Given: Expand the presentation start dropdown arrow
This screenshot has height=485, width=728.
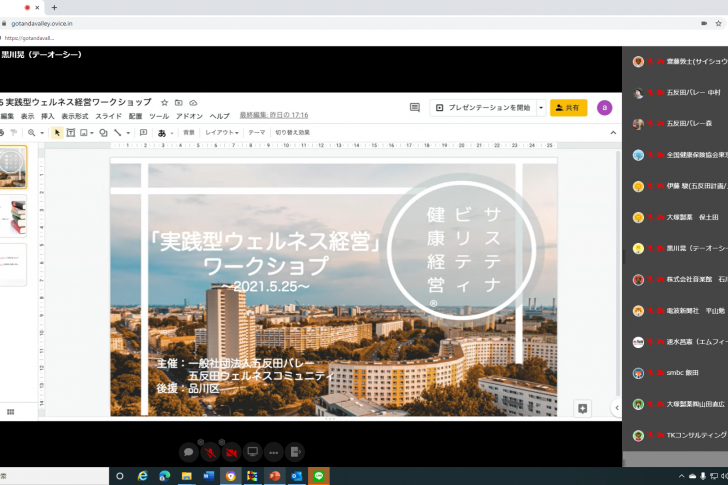Looking at the screenshot, I should coord(541,107).
